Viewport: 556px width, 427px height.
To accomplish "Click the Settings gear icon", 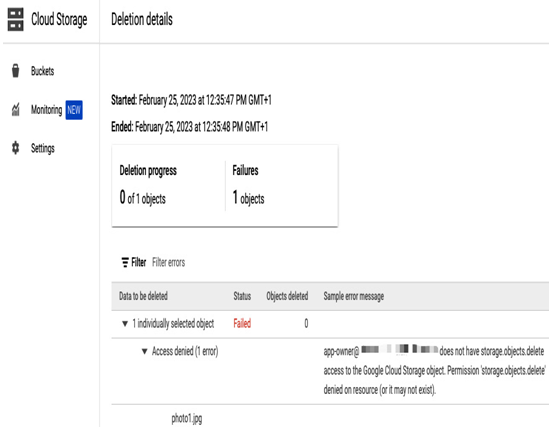I will click(15, 148).
